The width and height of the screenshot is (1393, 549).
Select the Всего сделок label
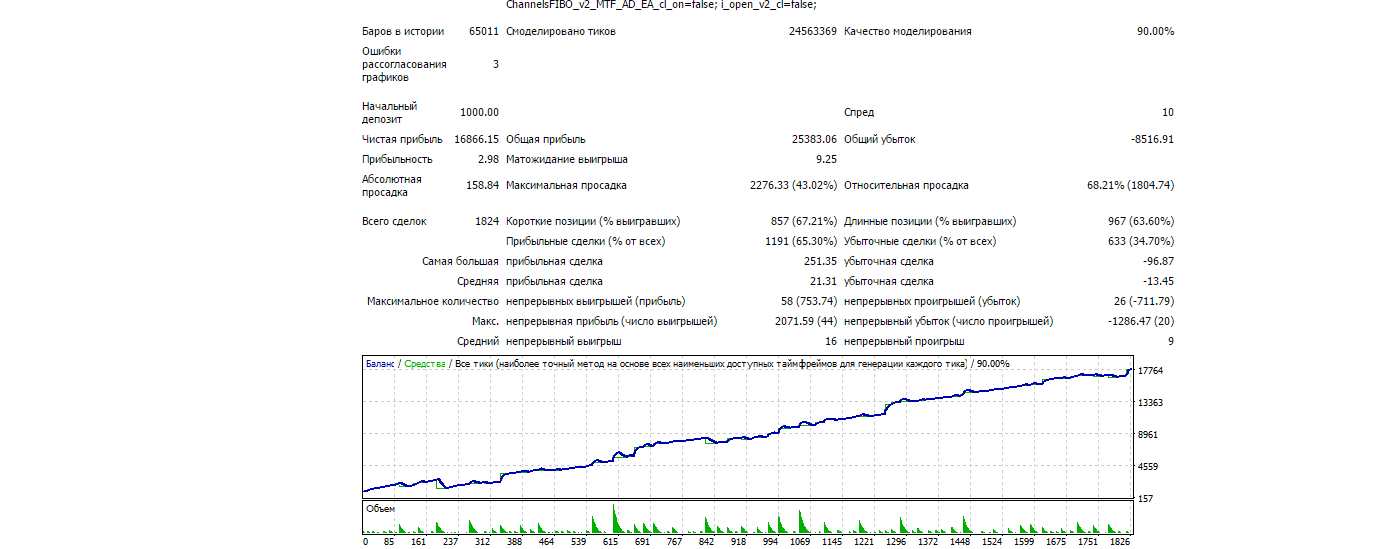click(394, 221)
